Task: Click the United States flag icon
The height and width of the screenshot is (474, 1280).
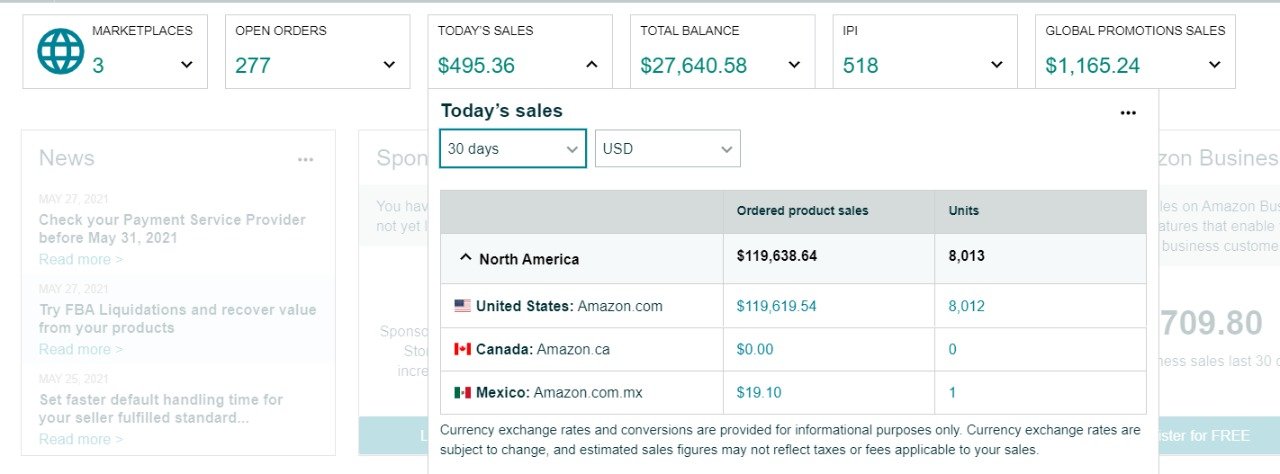Action: [462, 306]
